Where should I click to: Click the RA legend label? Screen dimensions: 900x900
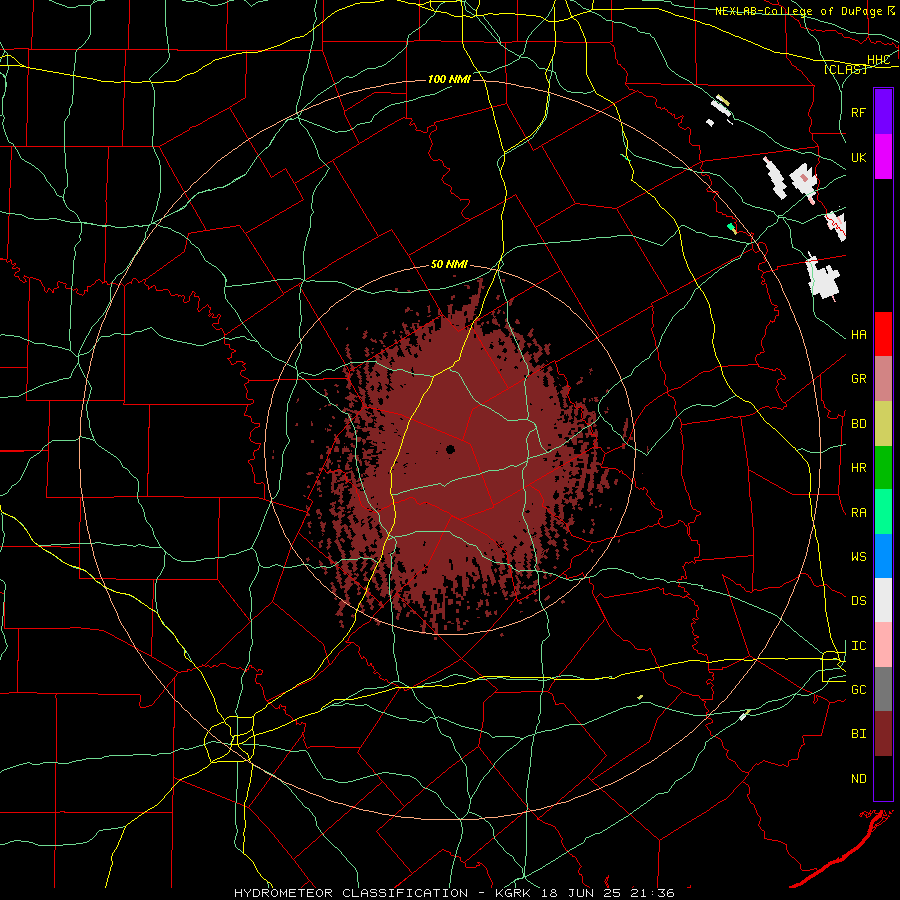point(858,513)
